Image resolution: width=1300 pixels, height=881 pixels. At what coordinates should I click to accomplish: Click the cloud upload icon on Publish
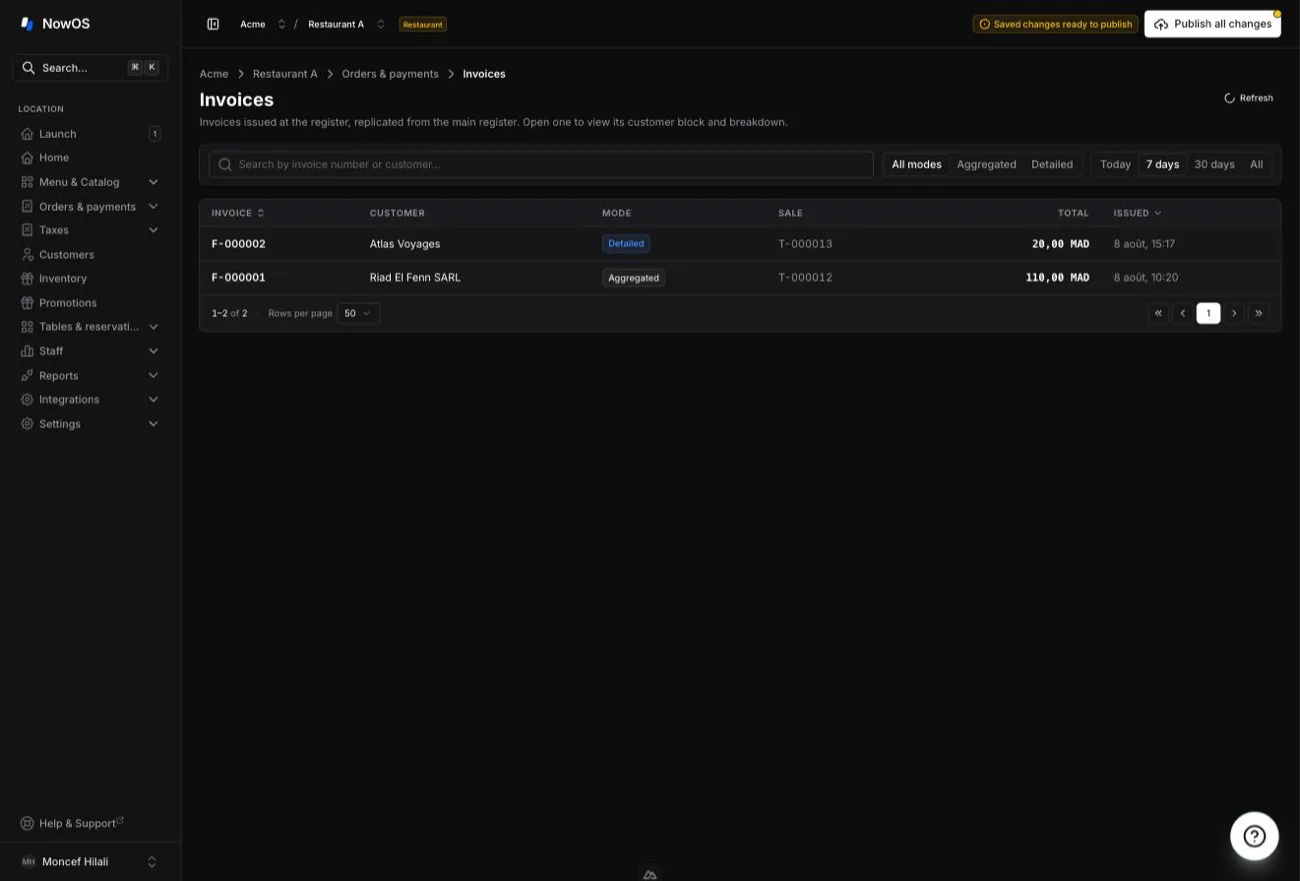coord(1161,24)
